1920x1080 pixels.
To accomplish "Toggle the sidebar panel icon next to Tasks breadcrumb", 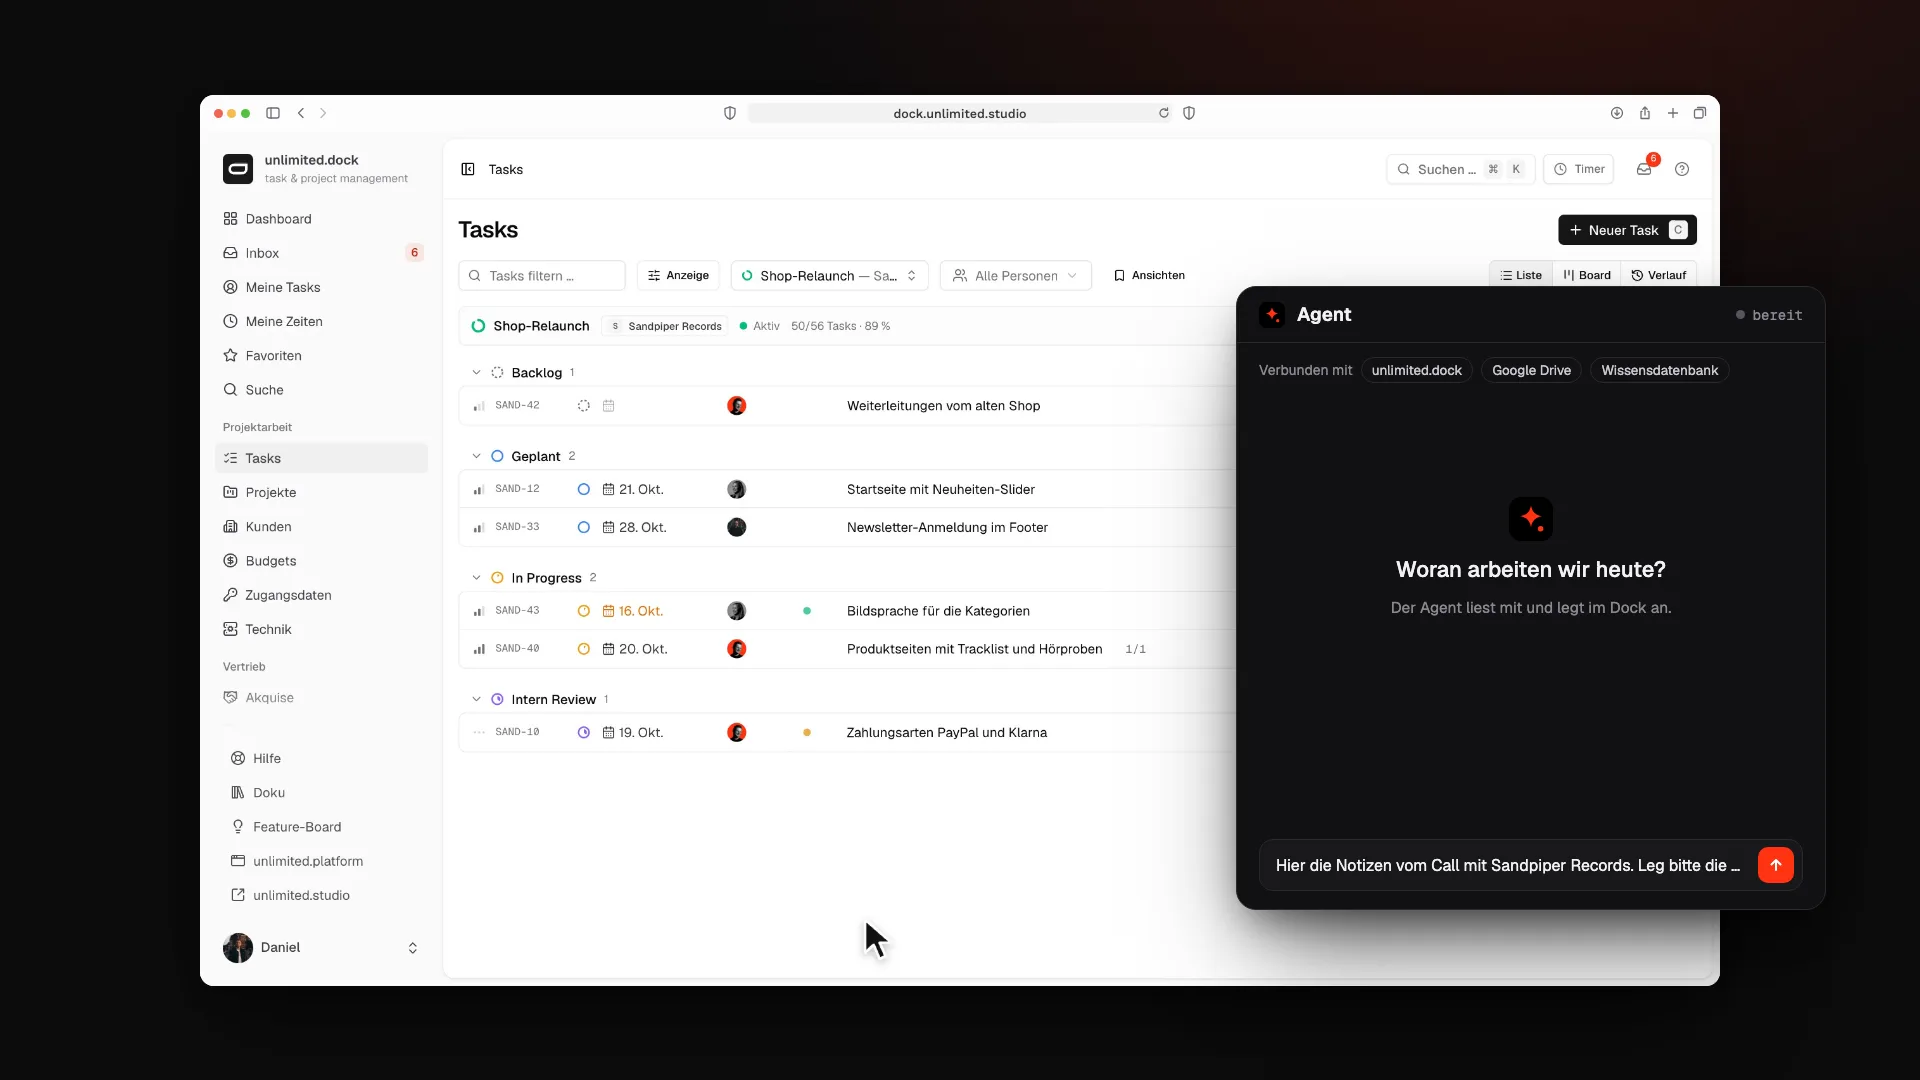I will 467,169.
